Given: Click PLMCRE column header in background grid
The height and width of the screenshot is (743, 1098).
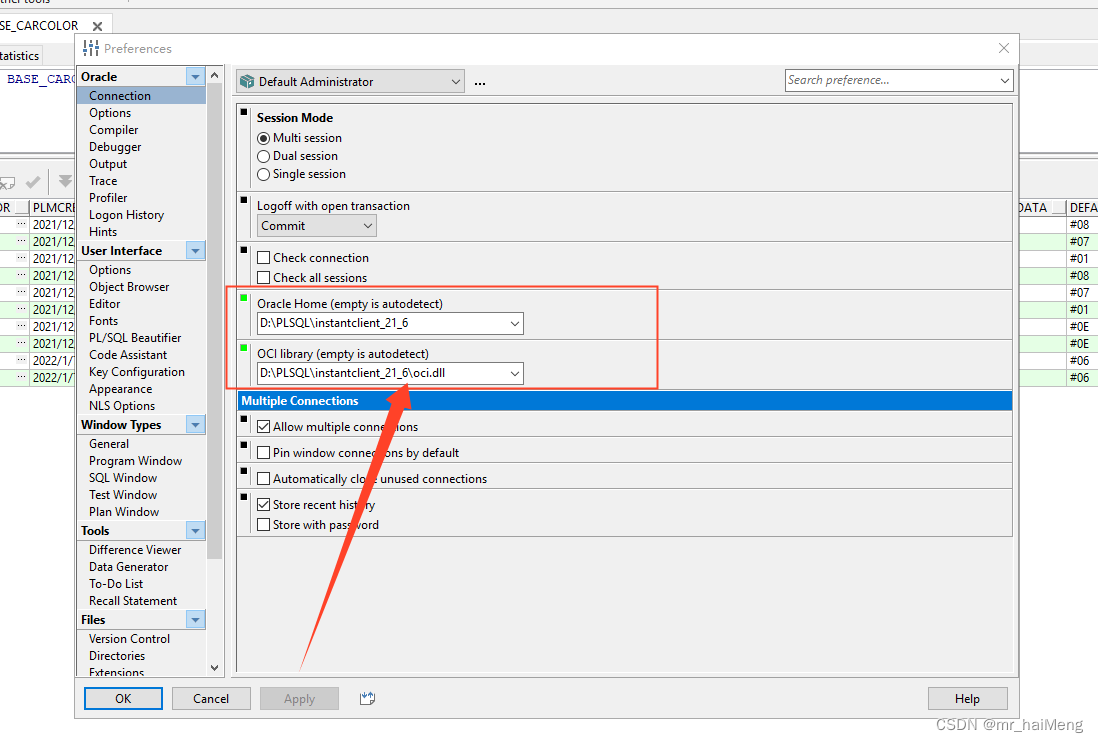Looking at the screenshot, I should (x=53, y=207).
